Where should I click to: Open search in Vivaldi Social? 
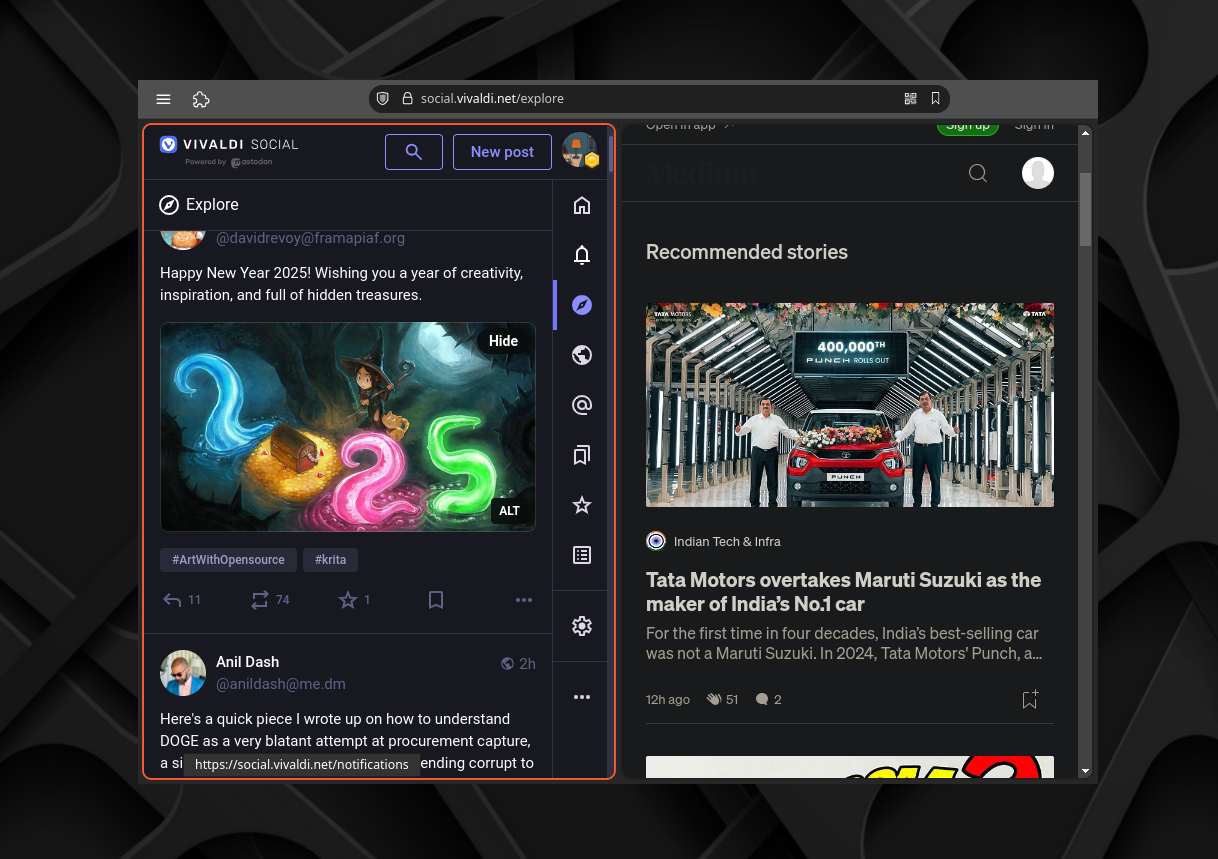click(414, 152)
